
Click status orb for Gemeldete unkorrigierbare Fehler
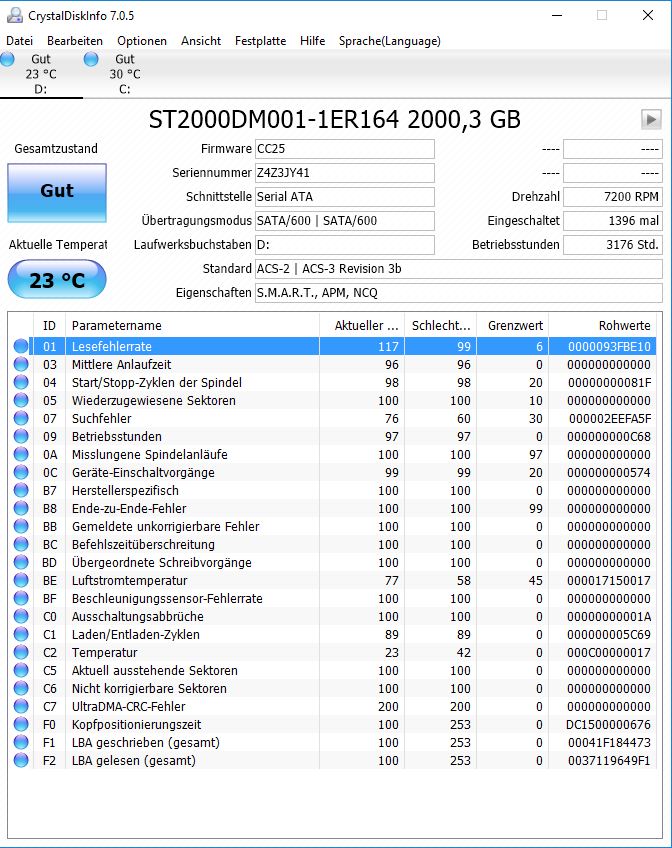(21, 526)
